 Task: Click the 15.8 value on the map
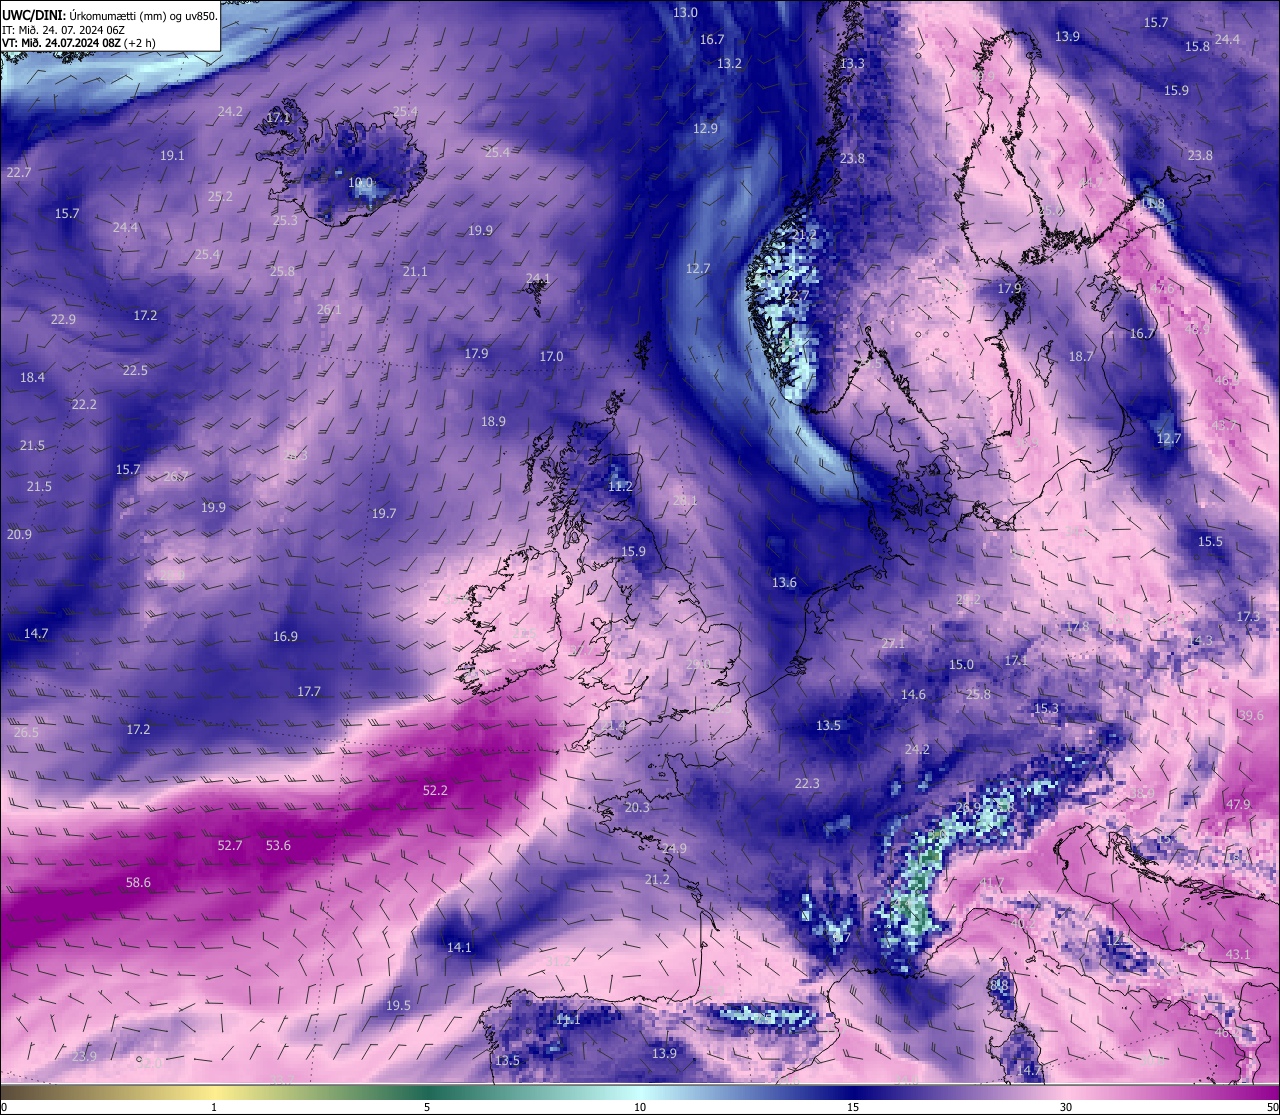click(1197, 46)
